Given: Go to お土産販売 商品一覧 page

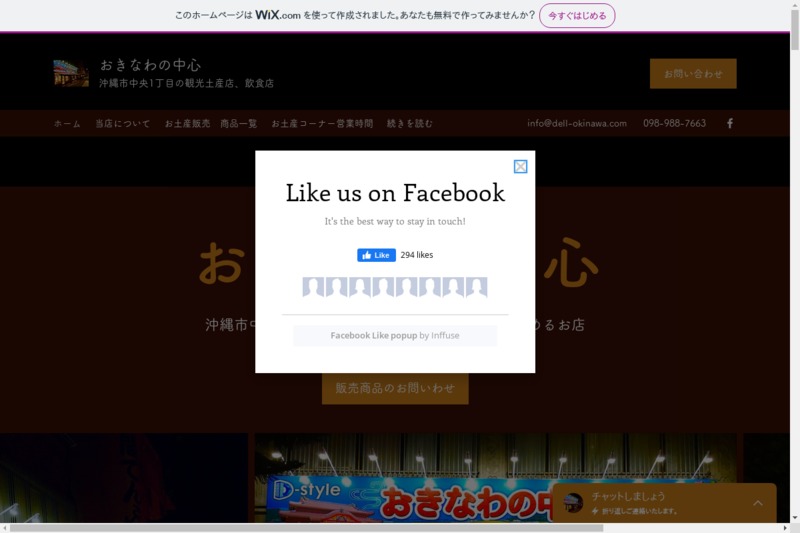Looking at the screenshot, I should pos(211,124).
